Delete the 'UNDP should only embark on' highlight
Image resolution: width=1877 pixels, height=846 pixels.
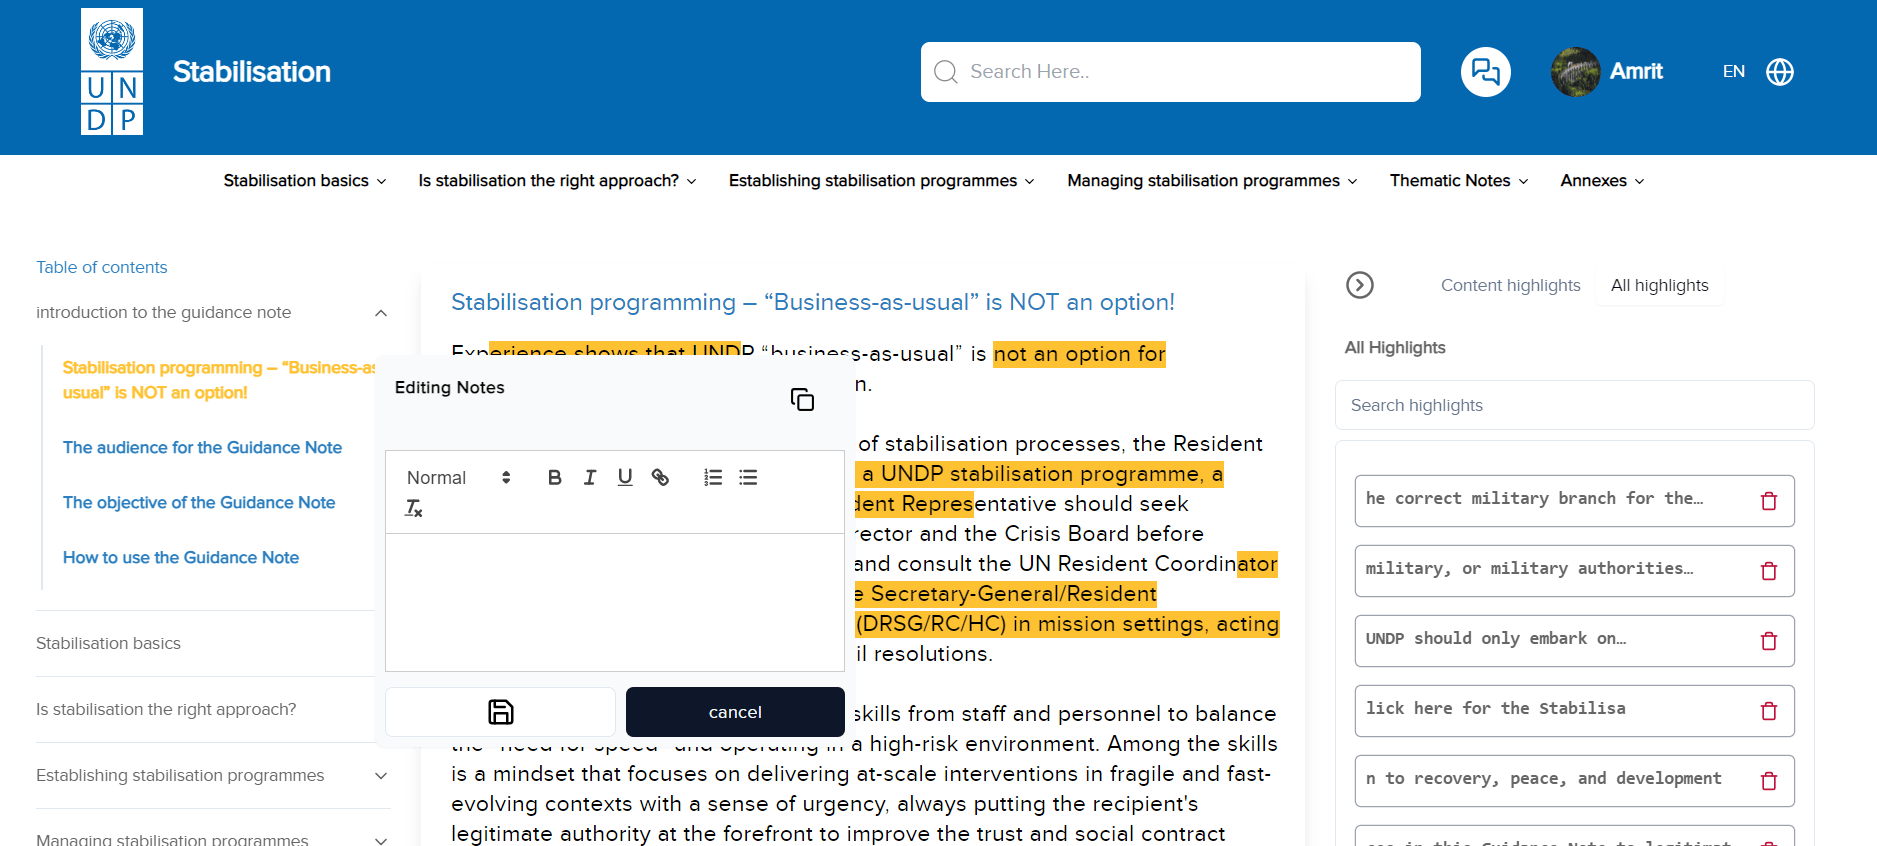1768,641
